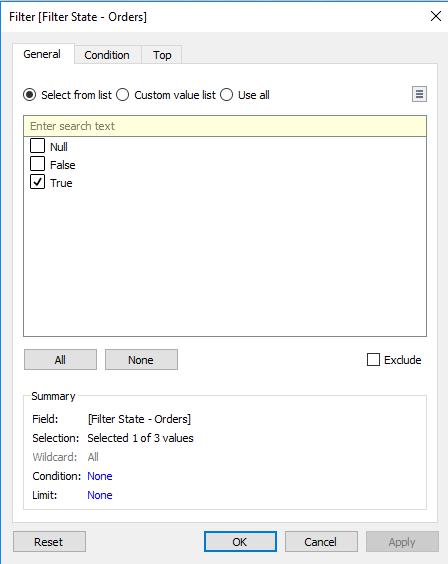Screen dimensions: 448x564
Task: Open the General tab
Action: (x=42, y=54)
